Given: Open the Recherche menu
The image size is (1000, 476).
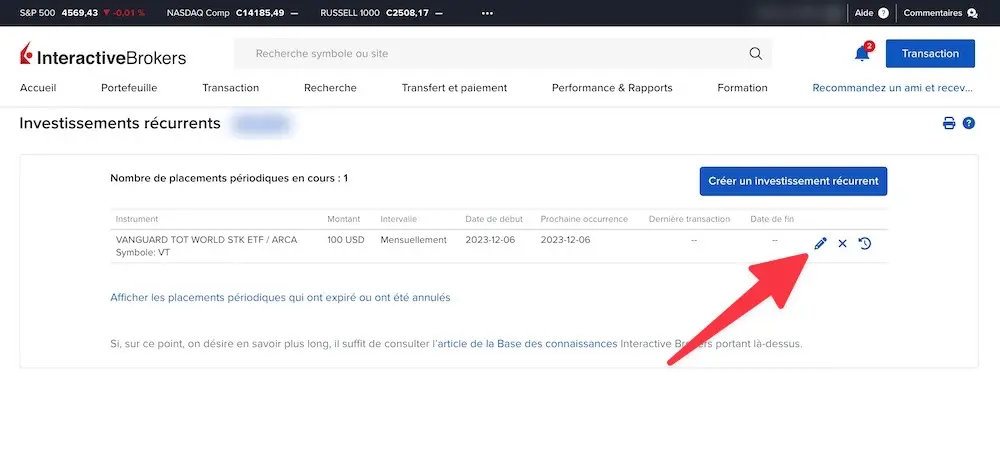Looking at the screenshot, I should [x=330, y=88].
